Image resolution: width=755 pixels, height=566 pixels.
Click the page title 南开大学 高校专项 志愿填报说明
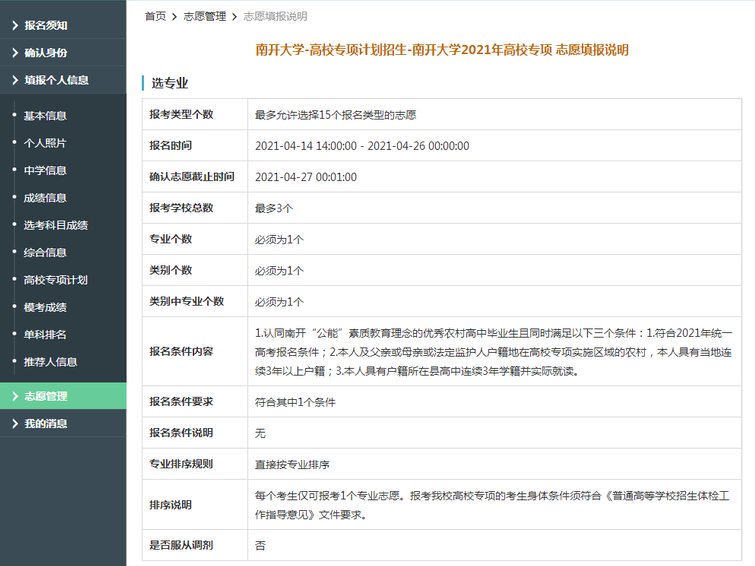pos(442,50)
